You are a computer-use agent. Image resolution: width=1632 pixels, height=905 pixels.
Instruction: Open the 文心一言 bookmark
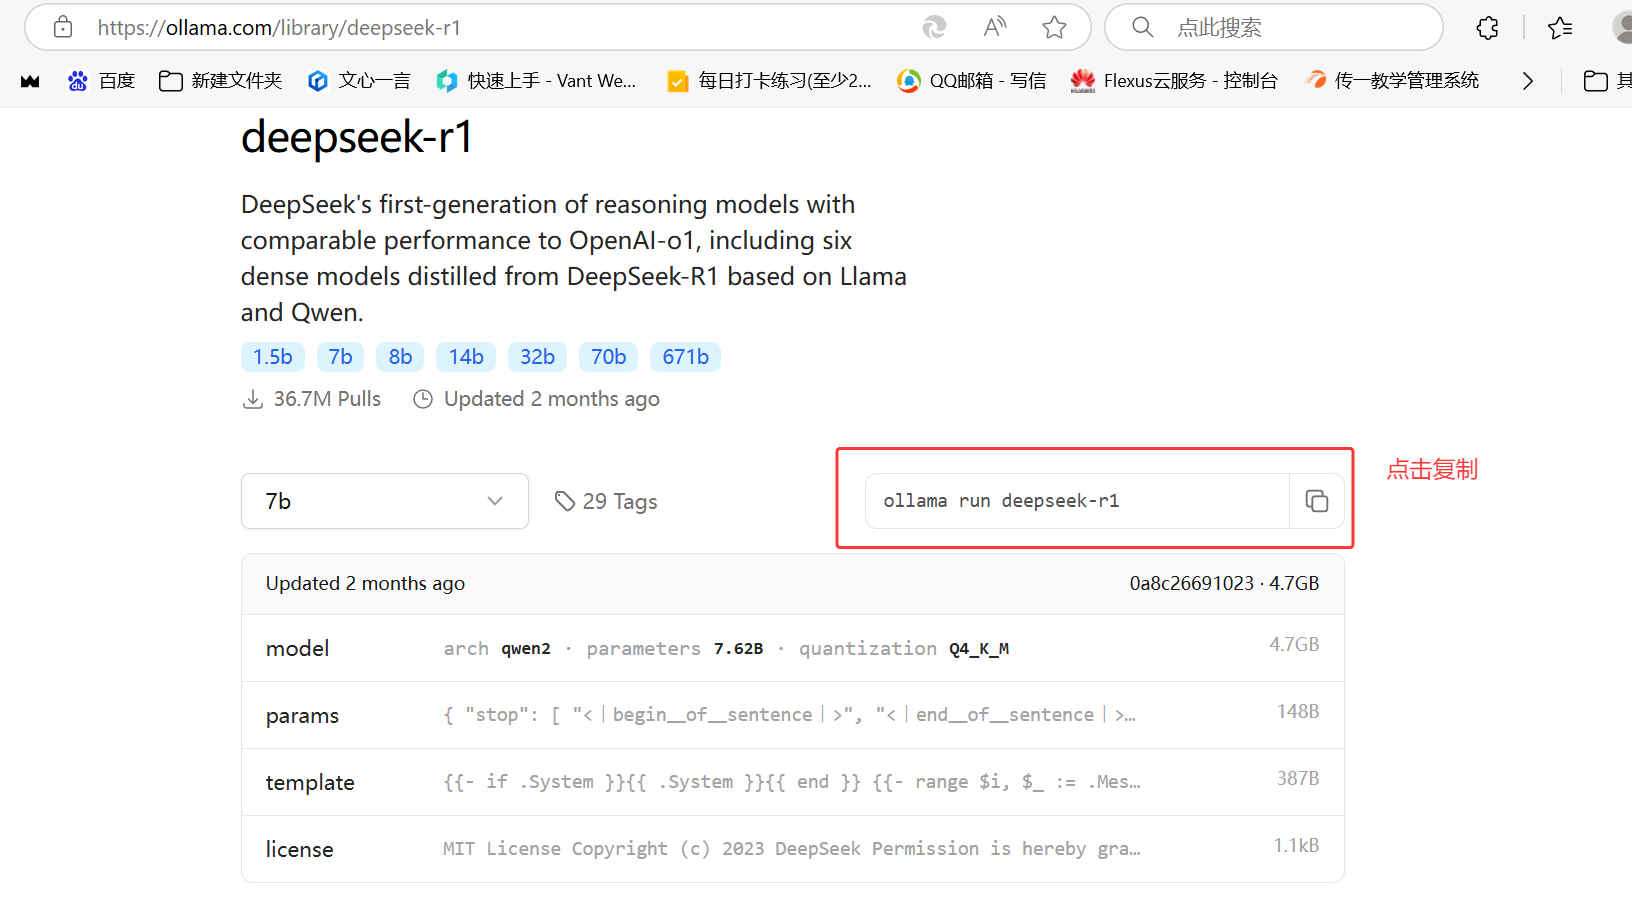point(359,81)
